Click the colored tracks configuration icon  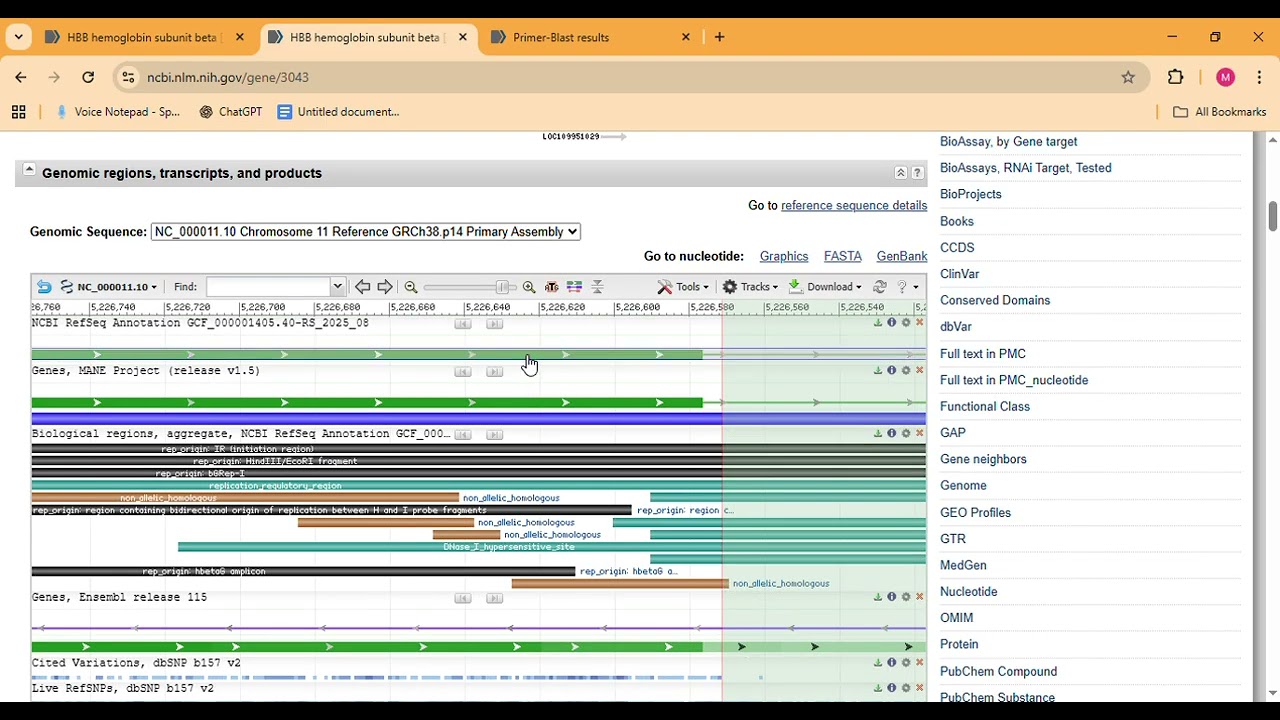[x=574, y=287]
